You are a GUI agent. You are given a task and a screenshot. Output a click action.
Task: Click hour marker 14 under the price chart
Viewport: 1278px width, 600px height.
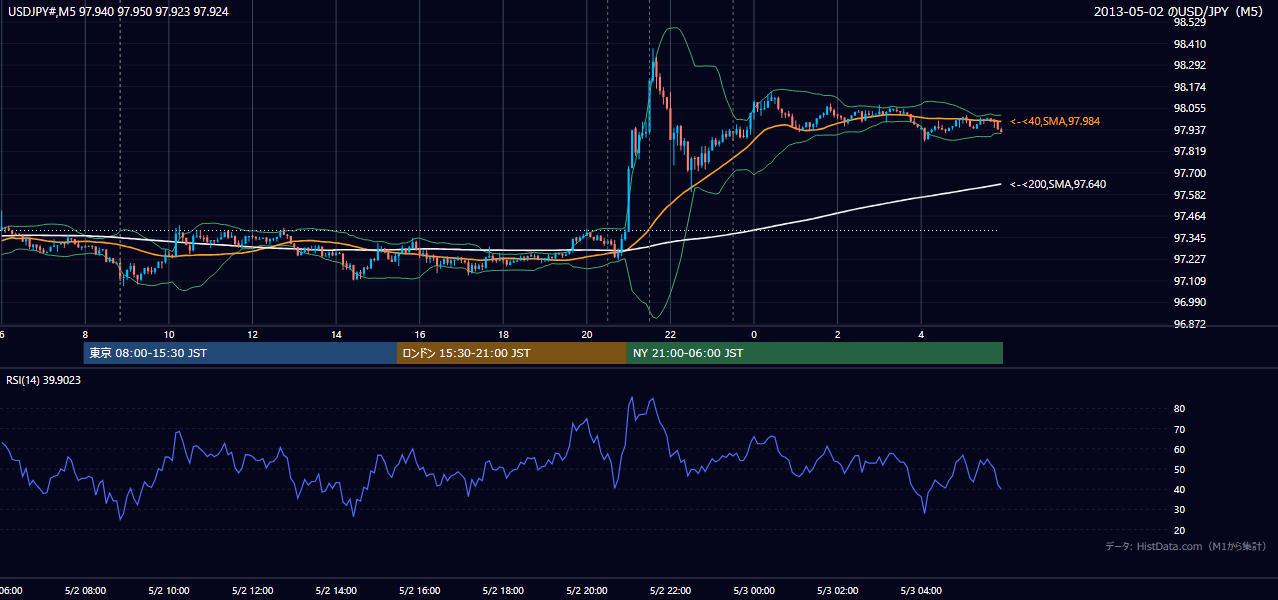(x=336, y=335)
